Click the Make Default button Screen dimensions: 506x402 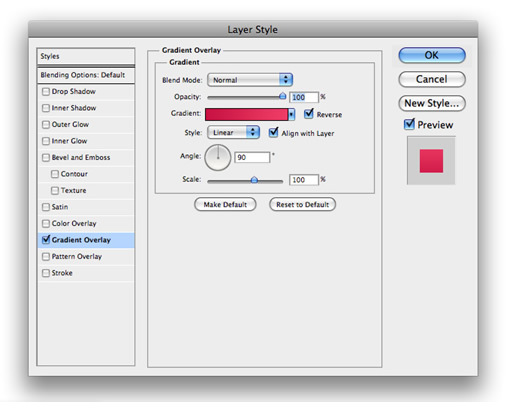point(225,204)
